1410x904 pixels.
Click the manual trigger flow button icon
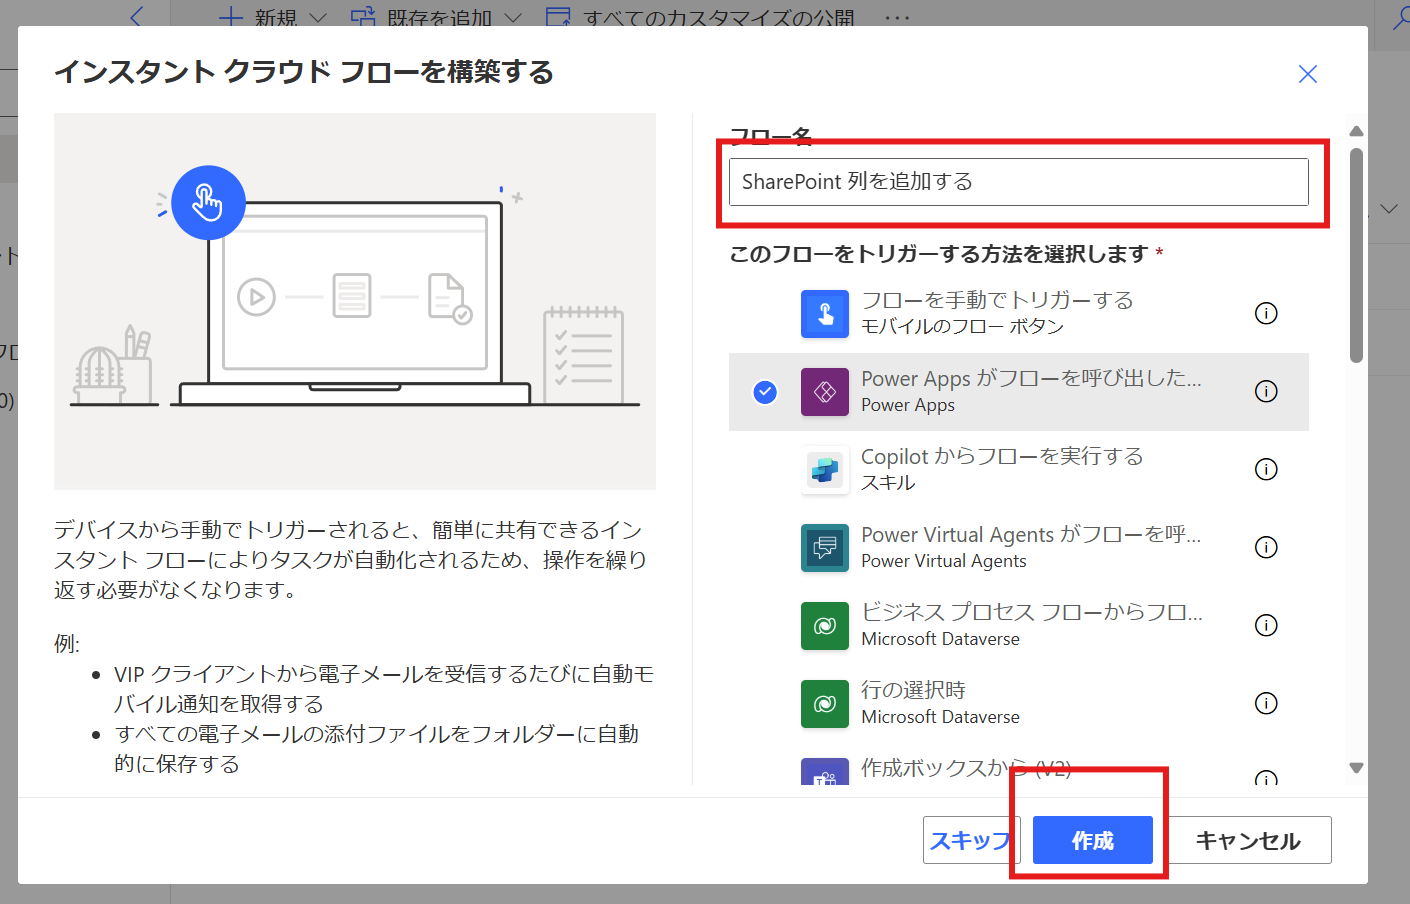pos(825,313)
